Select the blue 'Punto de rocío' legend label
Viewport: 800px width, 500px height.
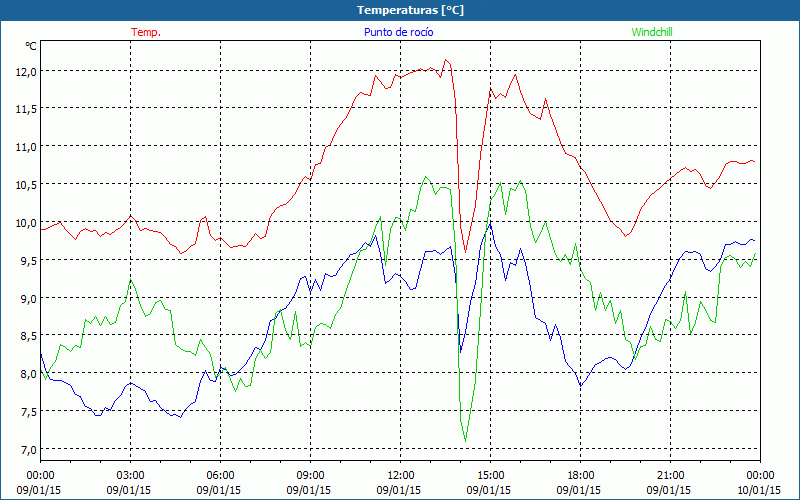pyautogui.click(x=398, y=32)
